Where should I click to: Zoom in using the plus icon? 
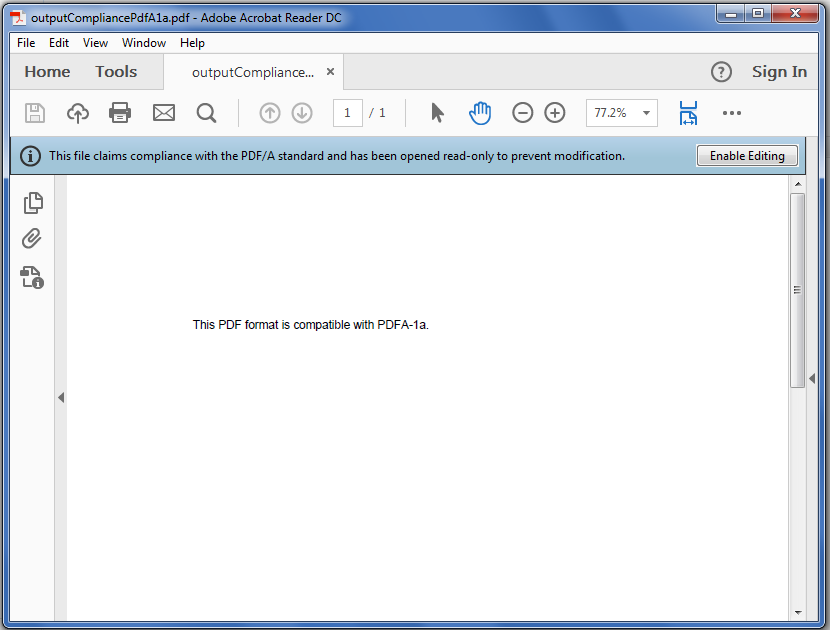(x=554, y=113)
